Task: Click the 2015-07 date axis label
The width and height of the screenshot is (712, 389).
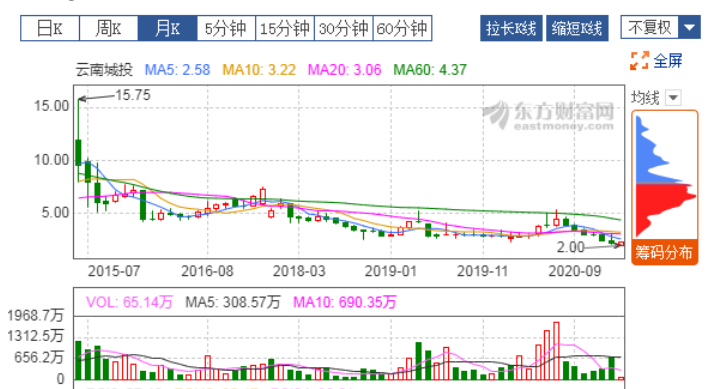Action: [x=114, y=271]
